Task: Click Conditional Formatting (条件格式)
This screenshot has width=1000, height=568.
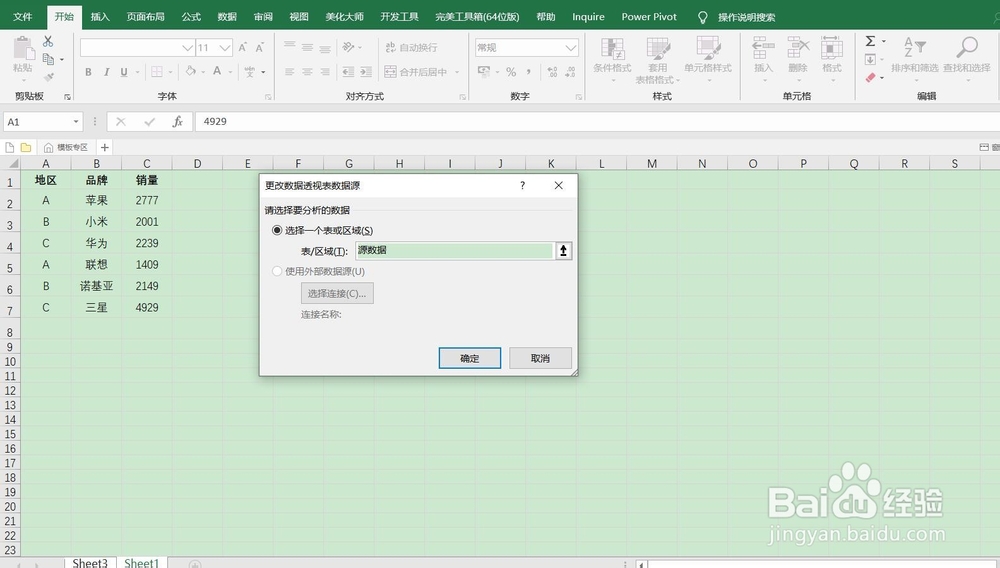Action: tap(612, 55)
